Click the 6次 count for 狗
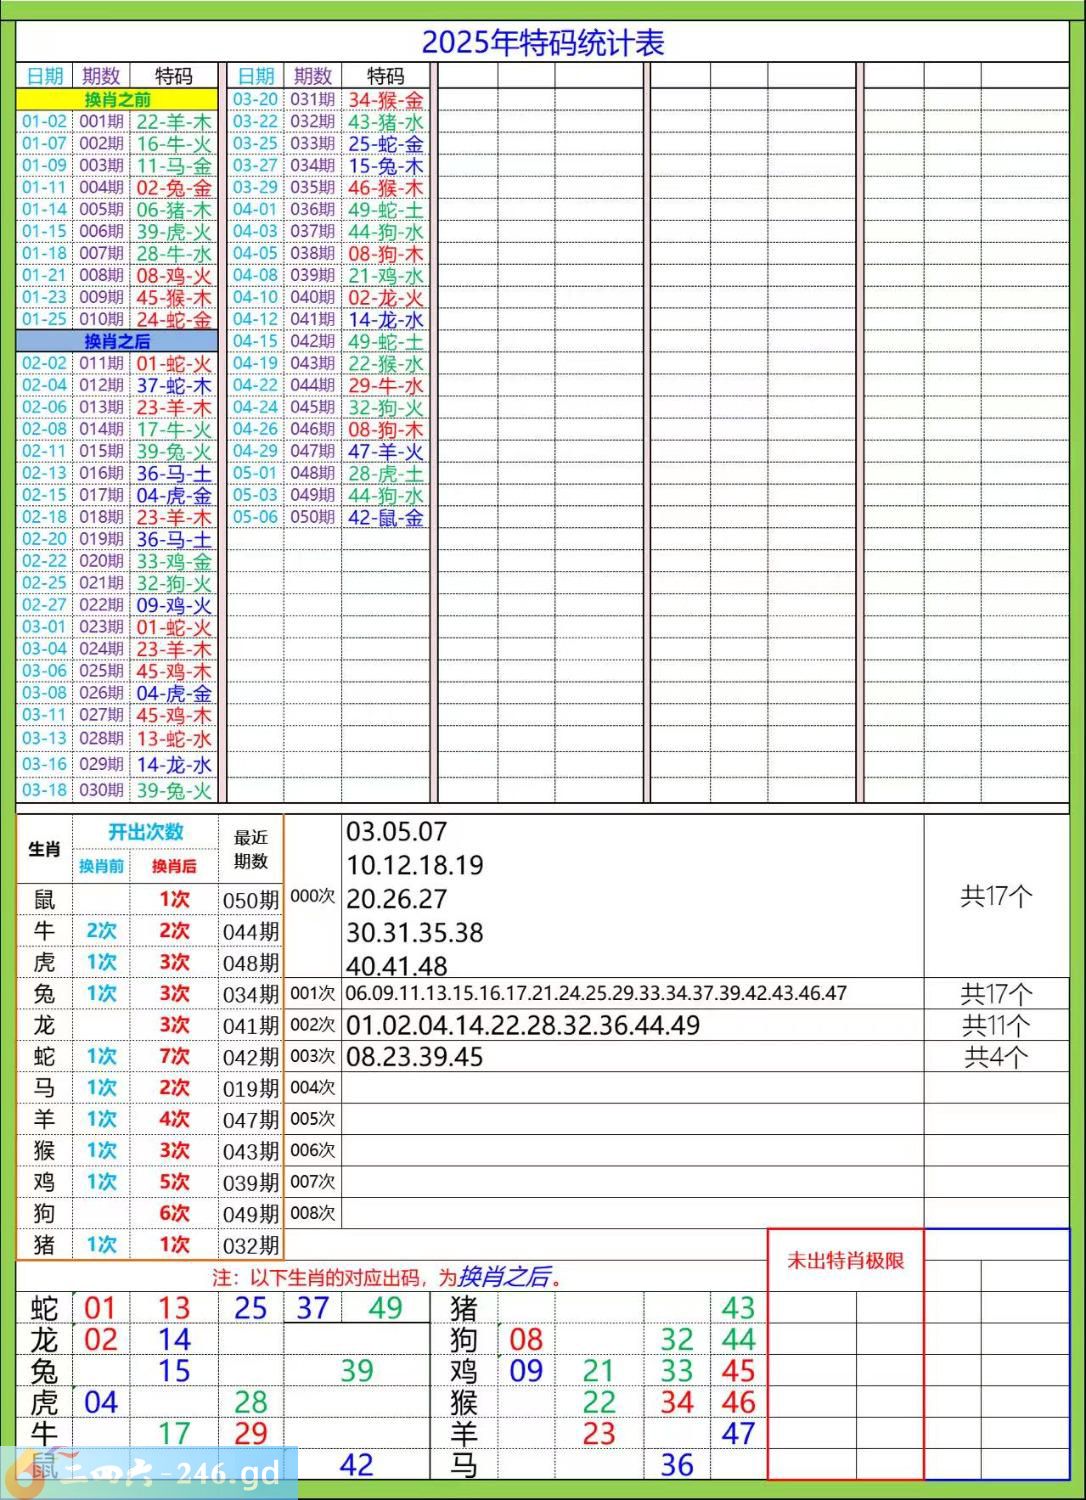Viewport: 1086px width, 1500px height. tap(174, 1213)
